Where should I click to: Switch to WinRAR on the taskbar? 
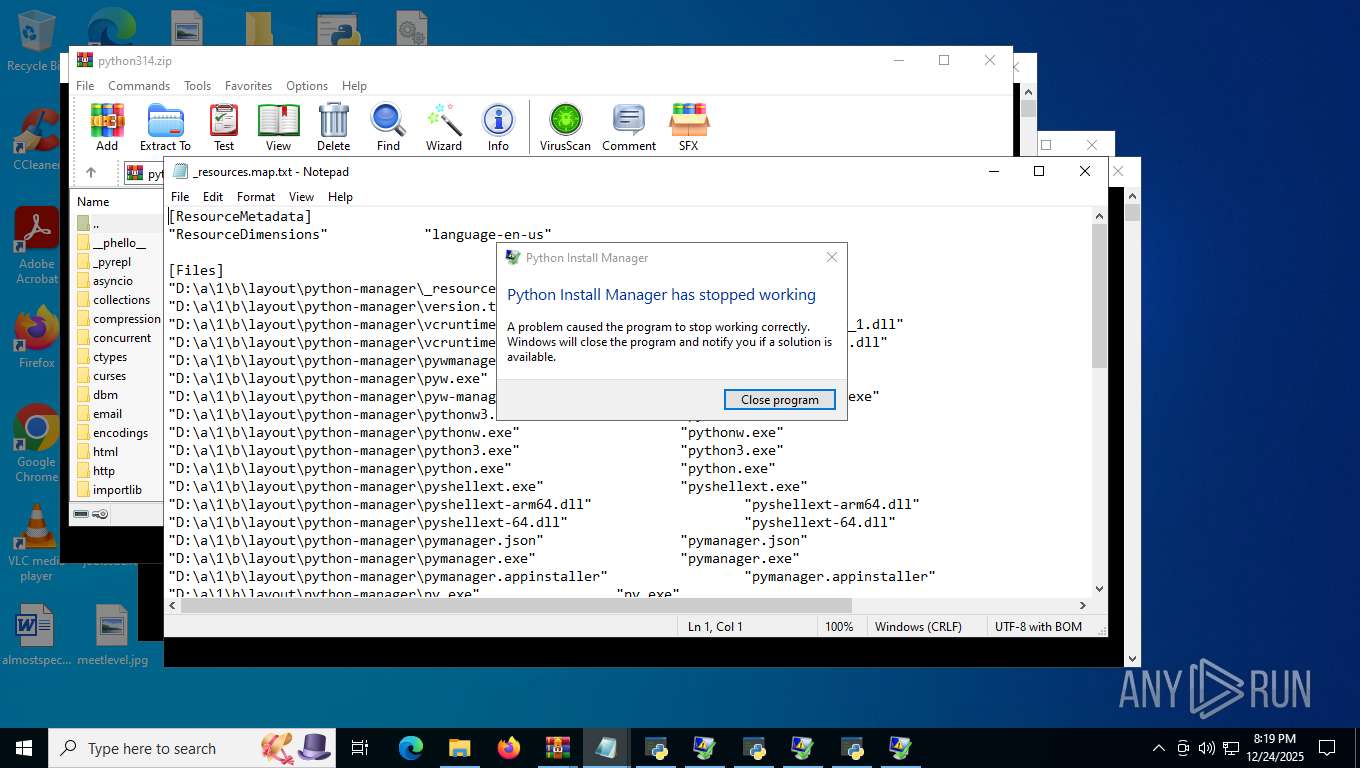(557, 748)
